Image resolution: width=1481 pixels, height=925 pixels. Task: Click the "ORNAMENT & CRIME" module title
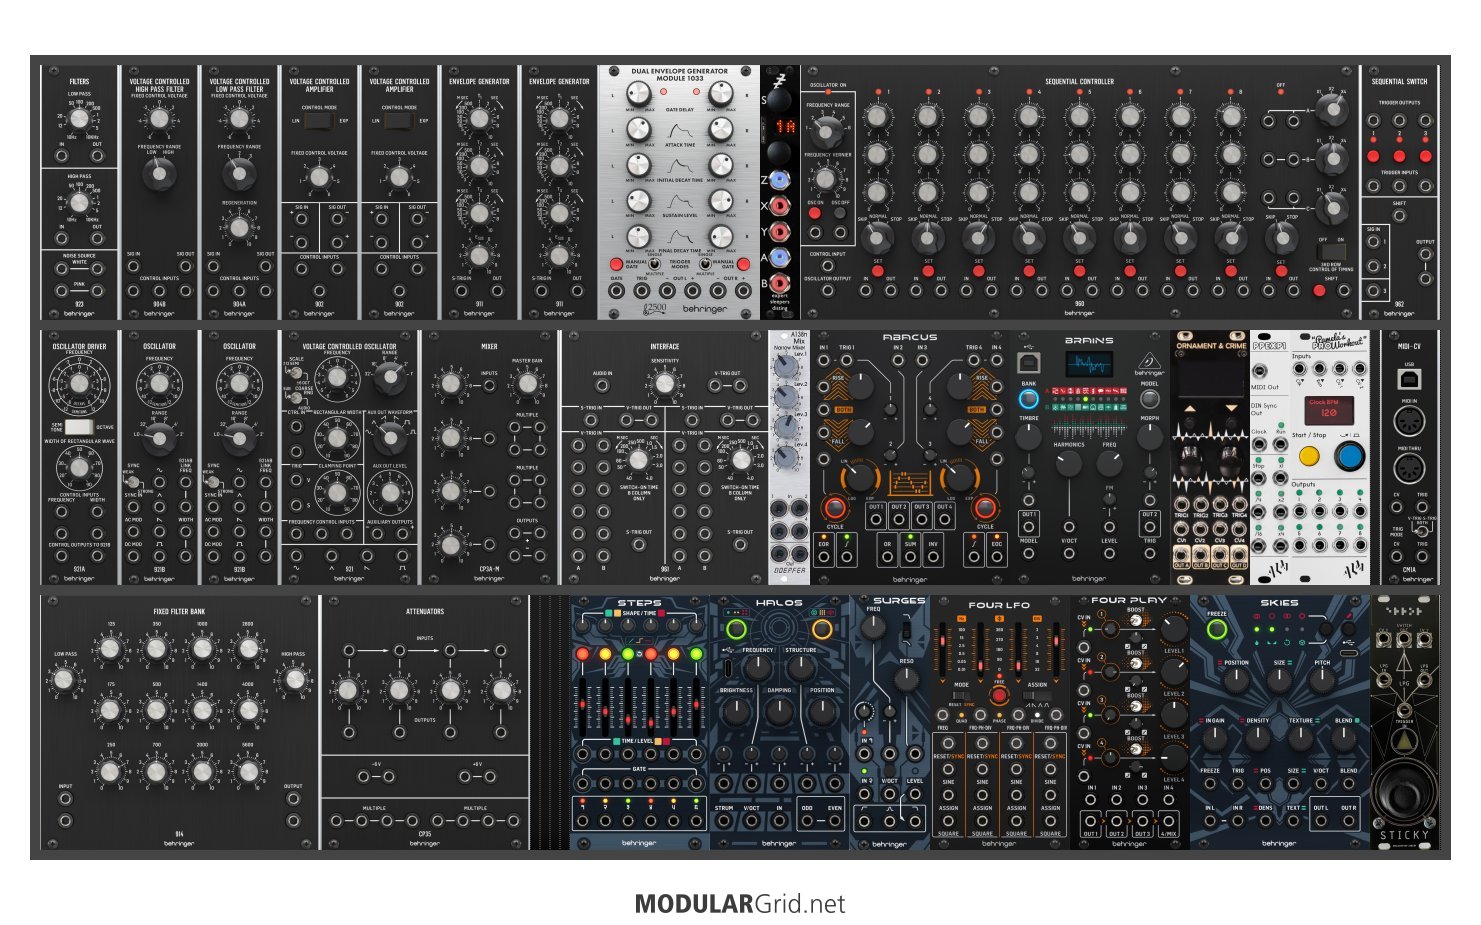pos(1211,346)
